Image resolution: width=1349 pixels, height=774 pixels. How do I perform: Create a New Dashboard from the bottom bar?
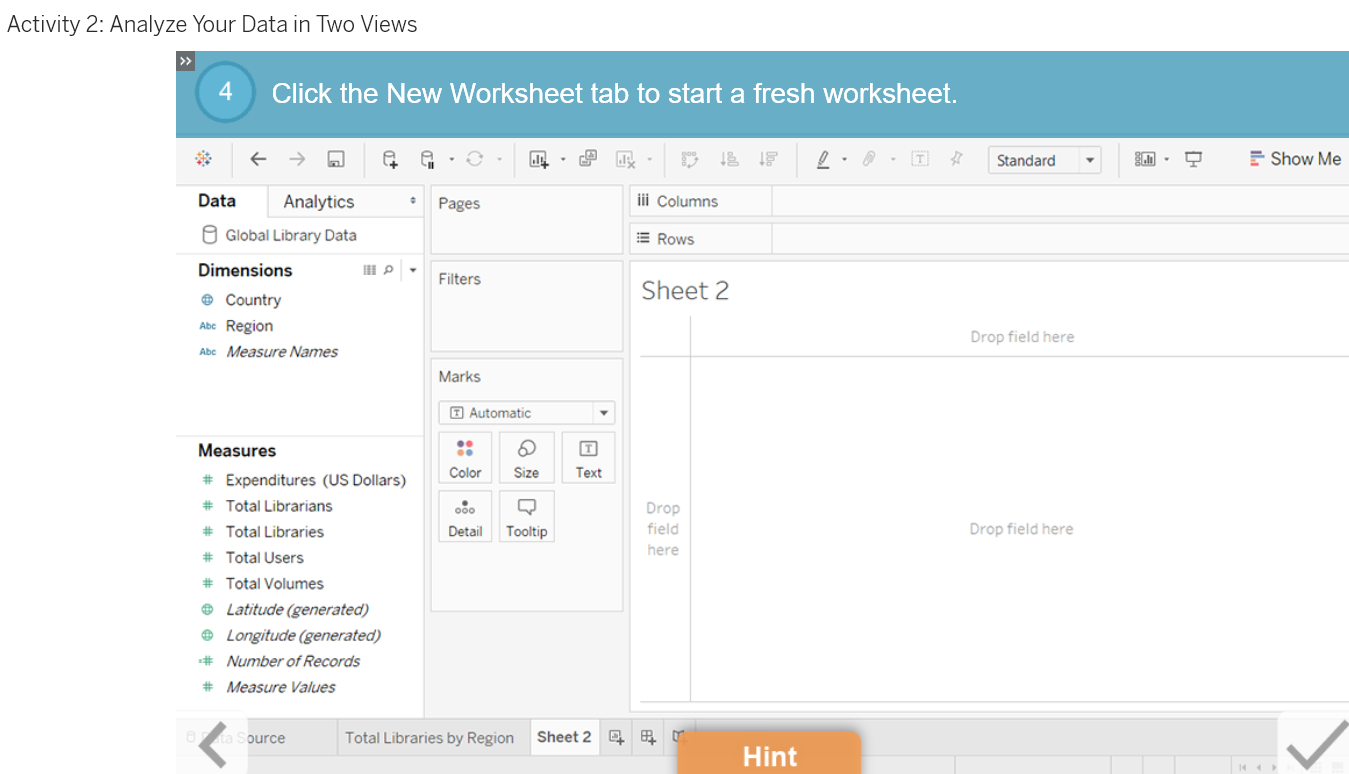647,737
